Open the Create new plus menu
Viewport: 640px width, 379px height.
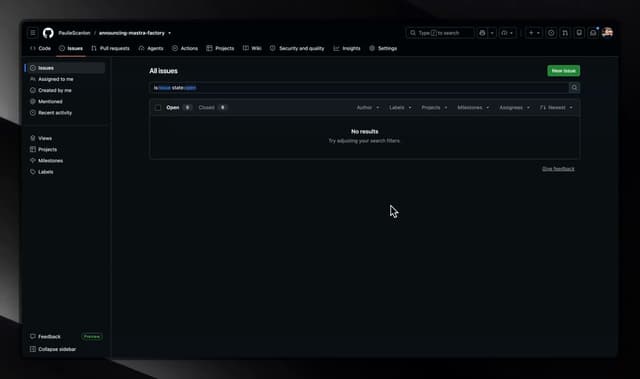pyautogui.click(x=534, y=33)
